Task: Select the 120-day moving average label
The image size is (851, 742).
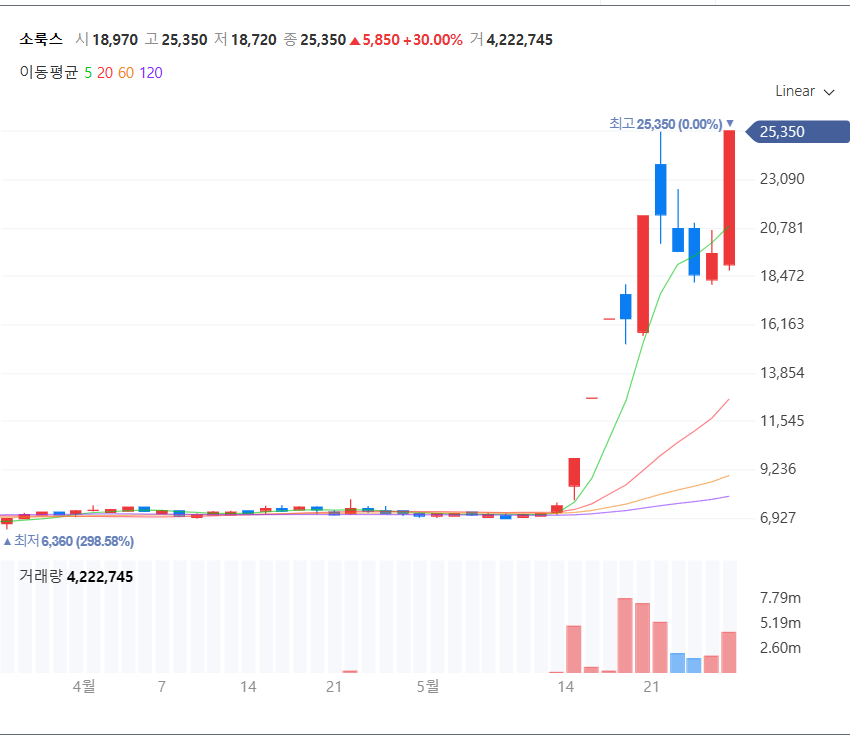Action: pos(151,73)
